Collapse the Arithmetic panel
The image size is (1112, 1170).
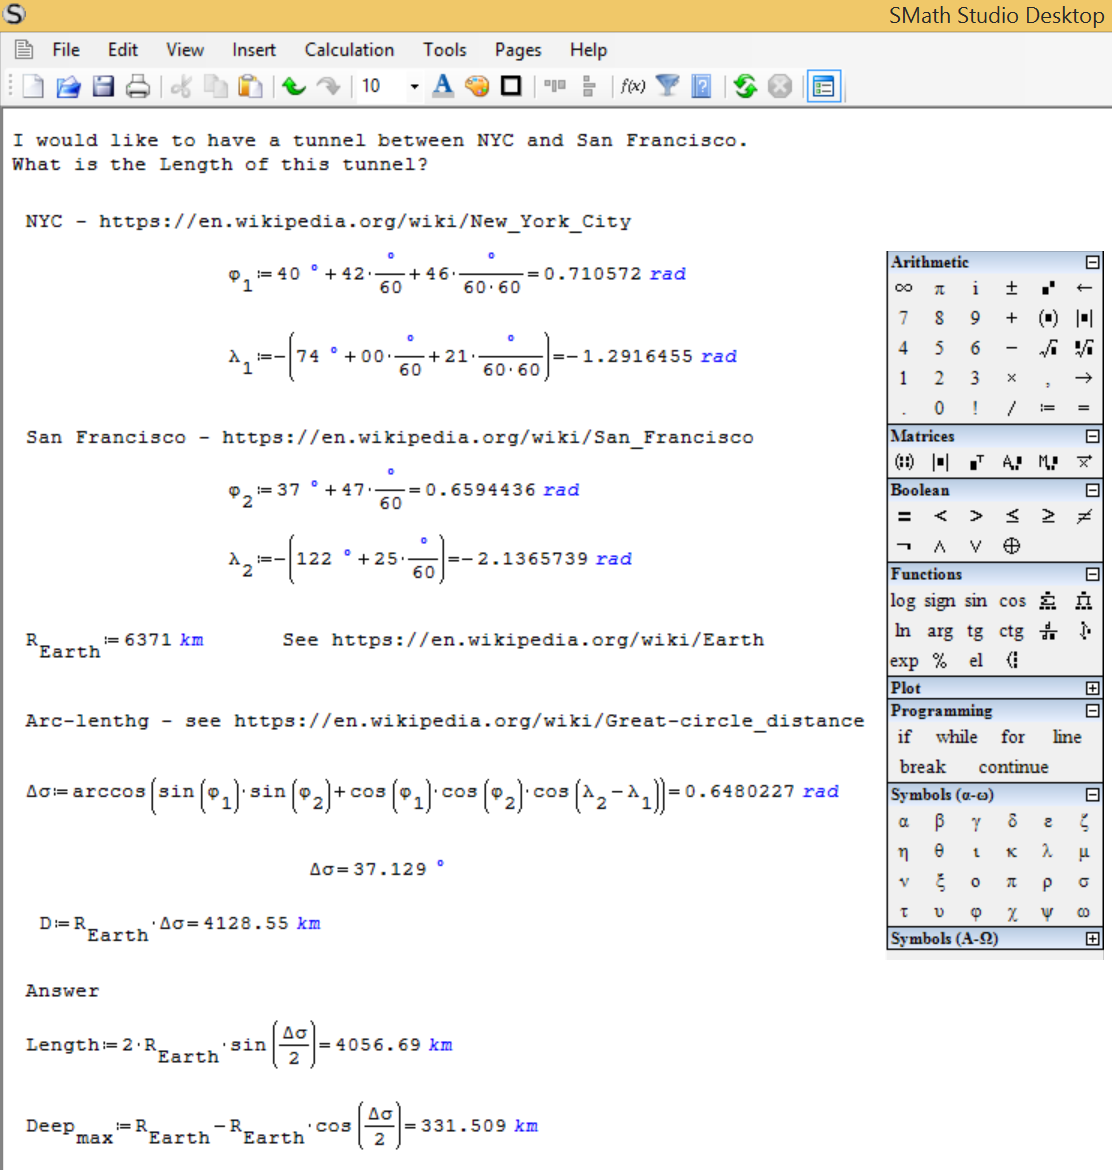(1092, 262)
